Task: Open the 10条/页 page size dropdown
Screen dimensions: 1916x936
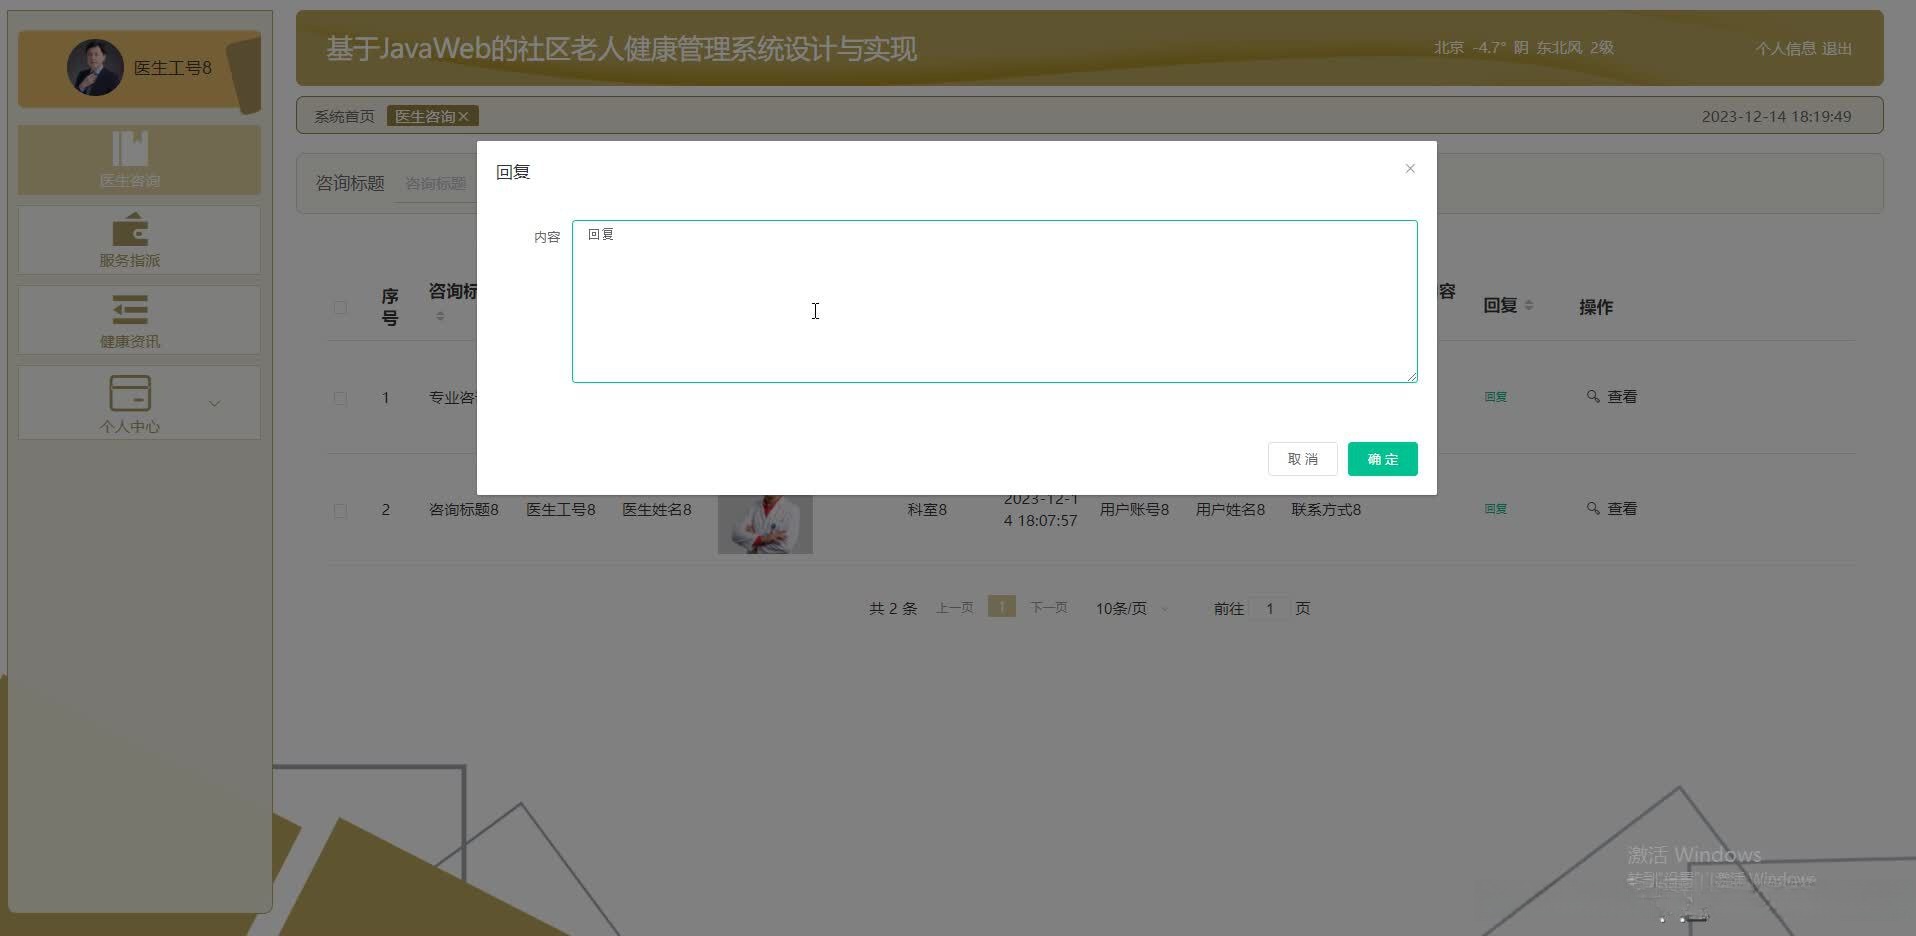Action: 1129,607
